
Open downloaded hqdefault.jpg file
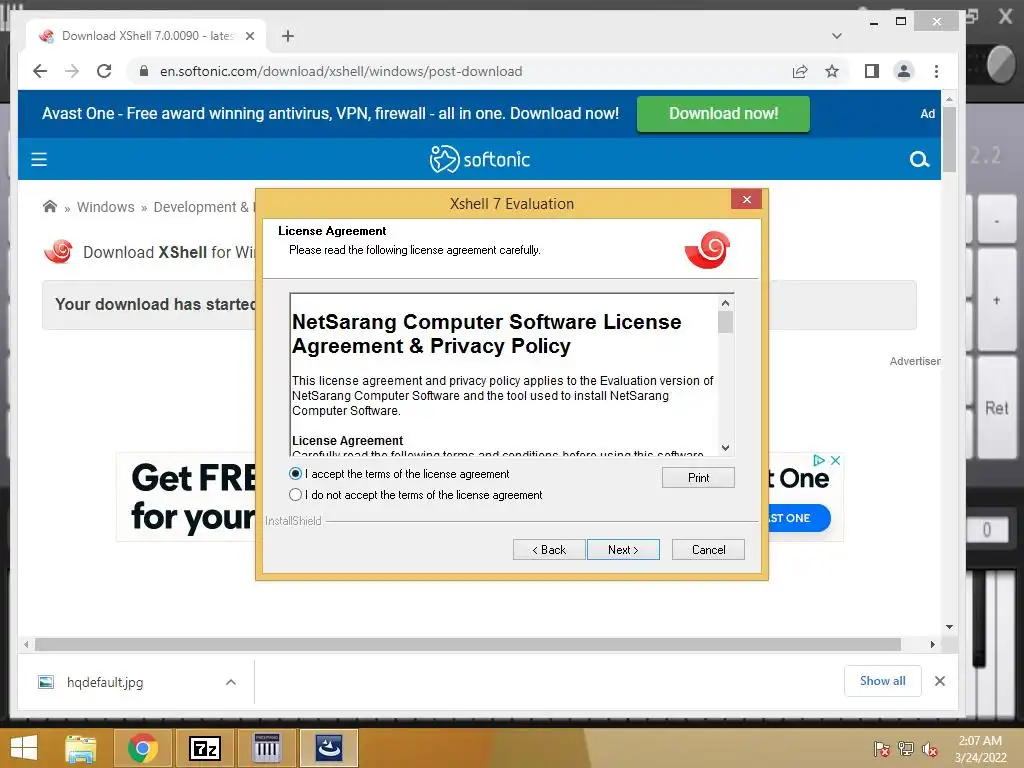[104, 682]
